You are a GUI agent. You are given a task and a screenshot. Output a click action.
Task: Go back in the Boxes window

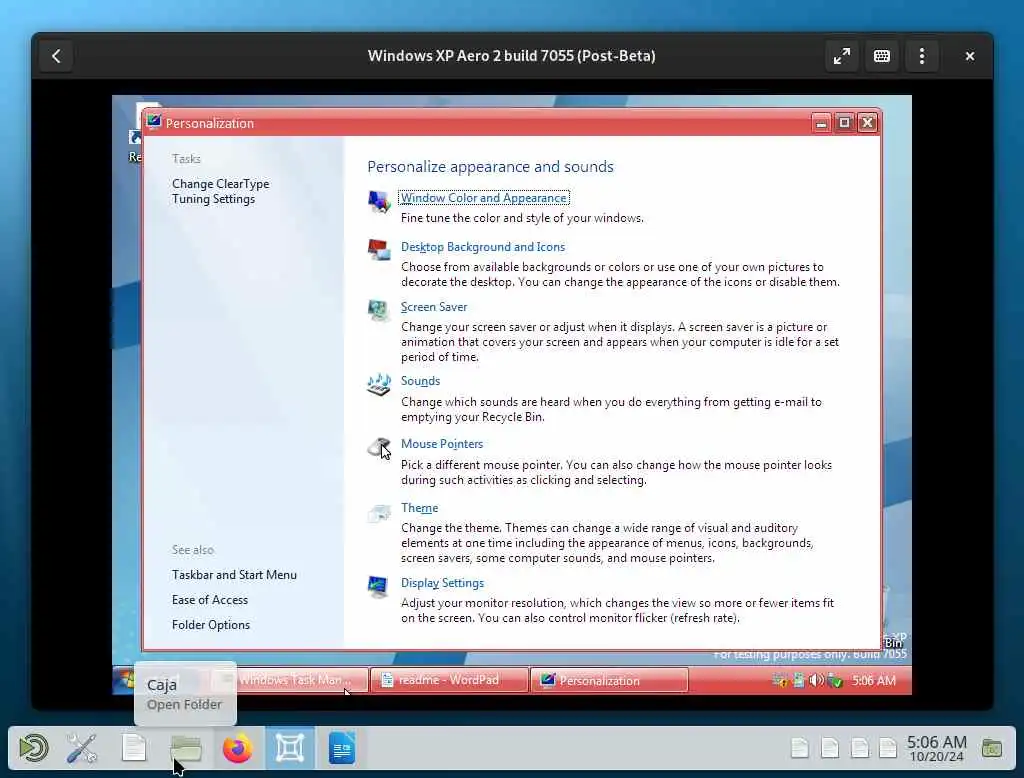[x=56, y=56]
